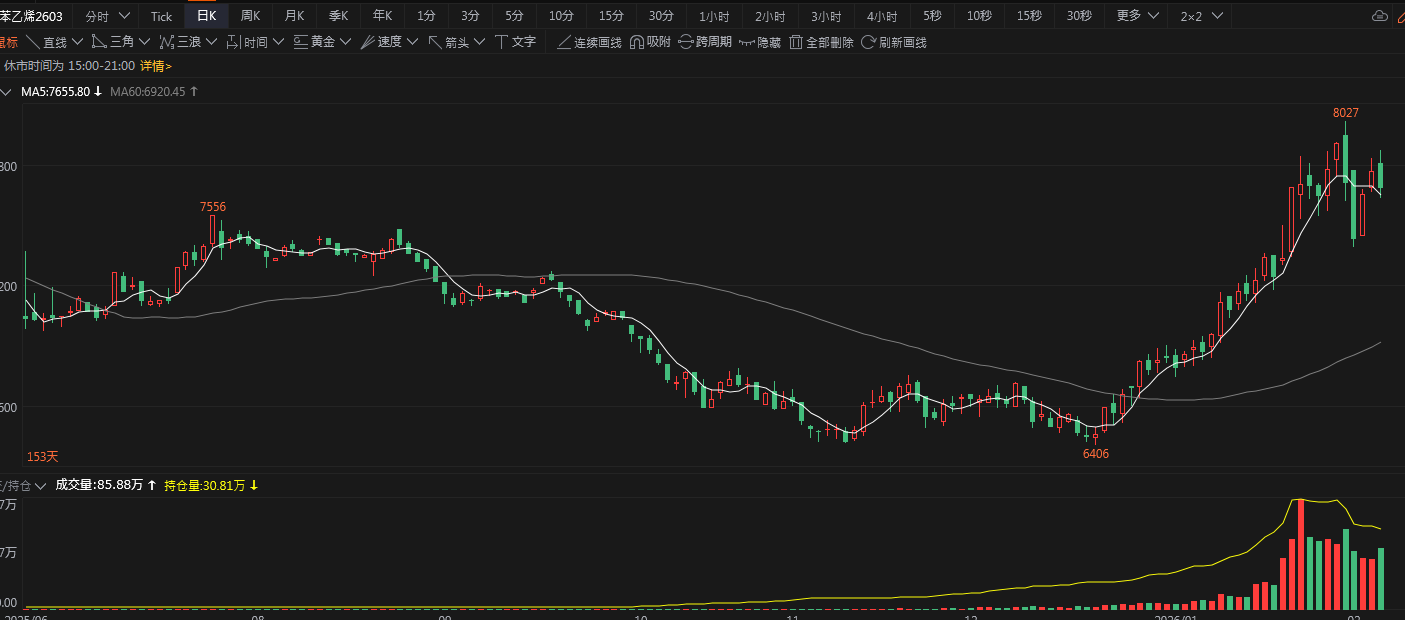Image resolution: width=1405 pixels, height=620 pixels.
Task: Collapse the MA indicator line chevron
Action: pos(8,91)
